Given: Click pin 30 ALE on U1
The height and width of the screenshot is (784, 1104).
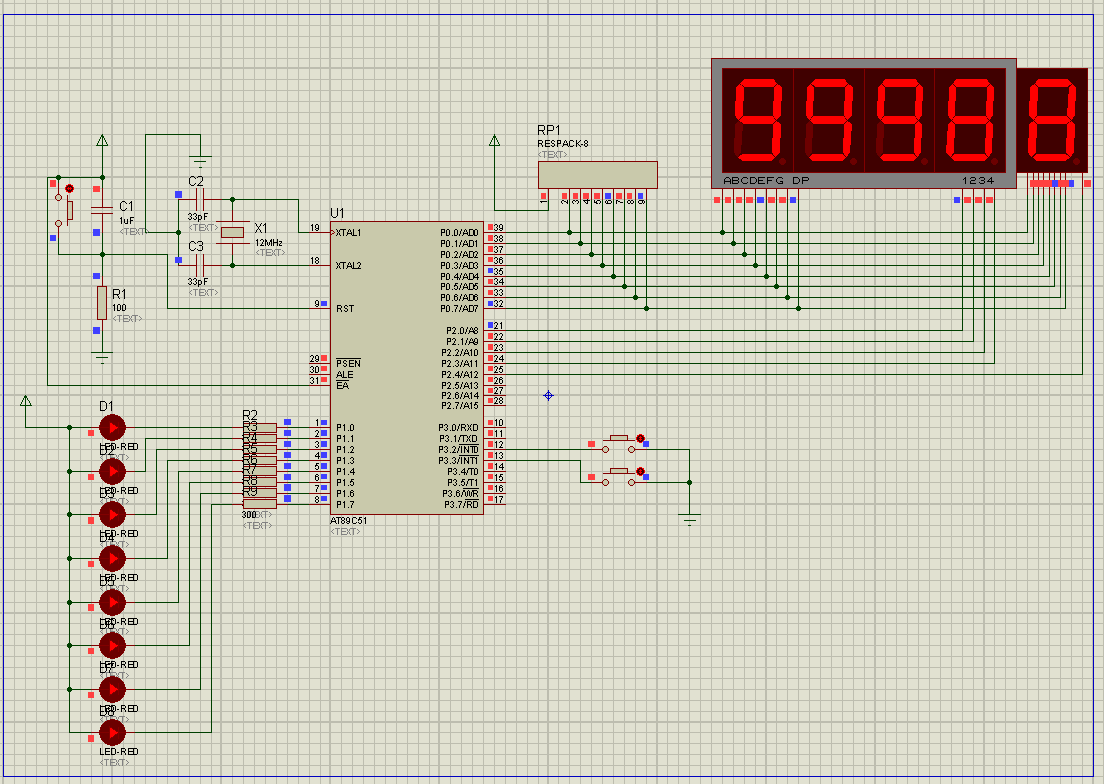Looking at the screenshot, I should click(x=320, y=373).
